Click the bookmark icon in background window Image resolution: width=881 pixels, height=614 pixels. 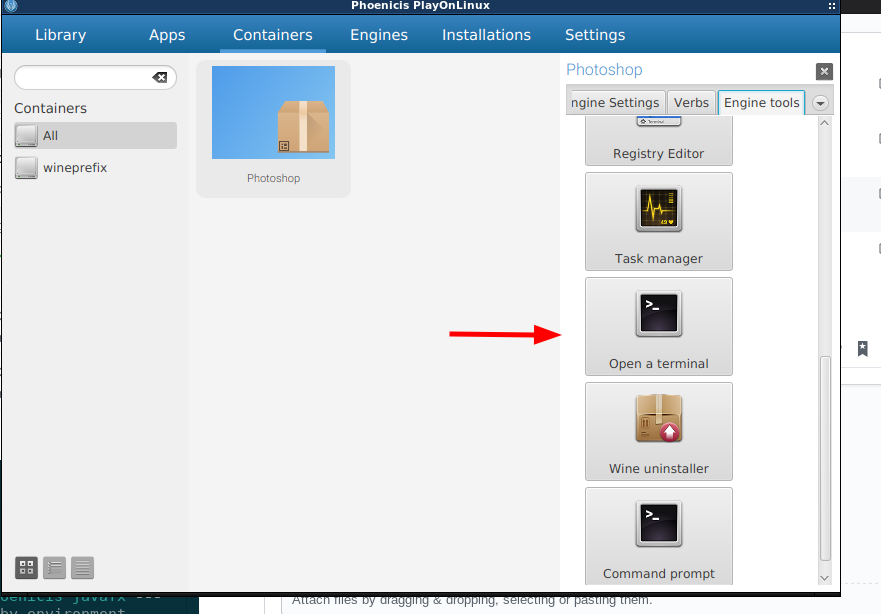click(862, 348)
